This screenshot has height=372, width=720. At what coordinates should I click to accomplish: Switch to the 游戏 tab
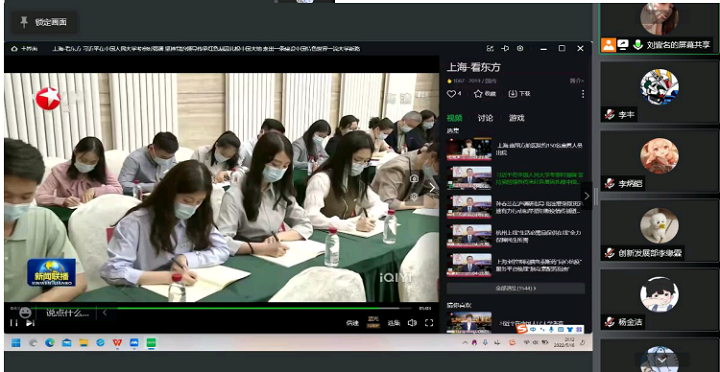click(517, 118)
